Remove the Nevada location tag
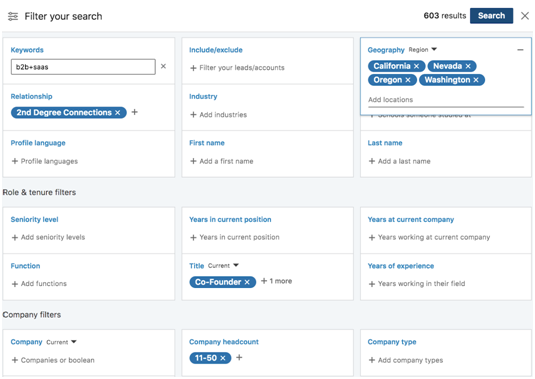Screen dimensions: 535x379 [468, 66]
